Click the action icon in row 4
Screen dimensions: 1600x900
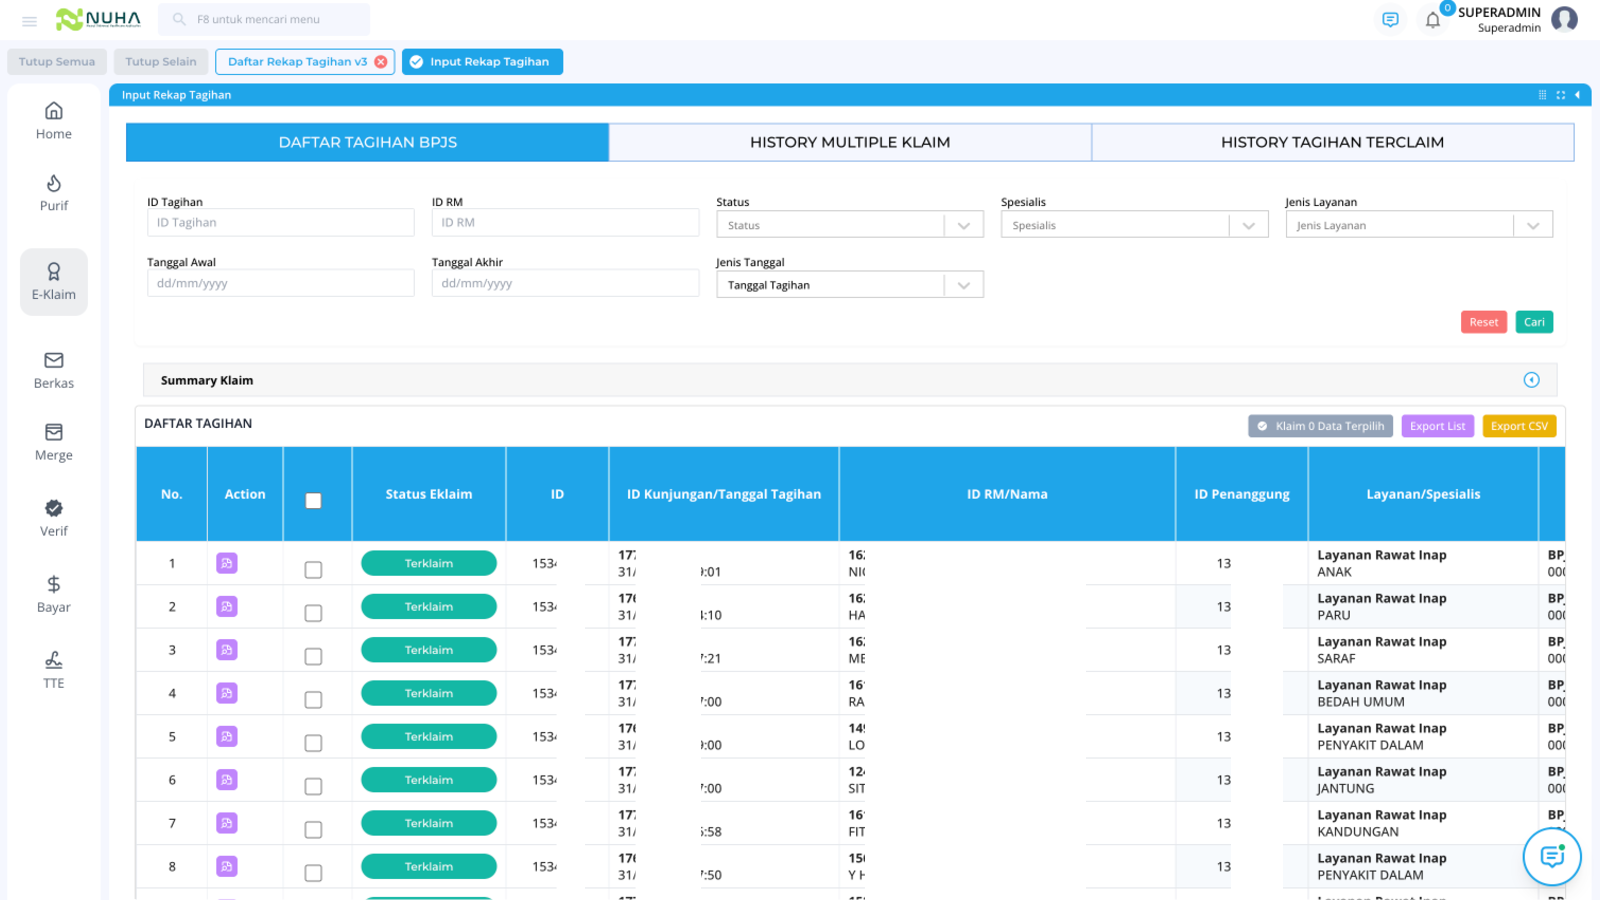pyautogui.click(x=227, y=693)
